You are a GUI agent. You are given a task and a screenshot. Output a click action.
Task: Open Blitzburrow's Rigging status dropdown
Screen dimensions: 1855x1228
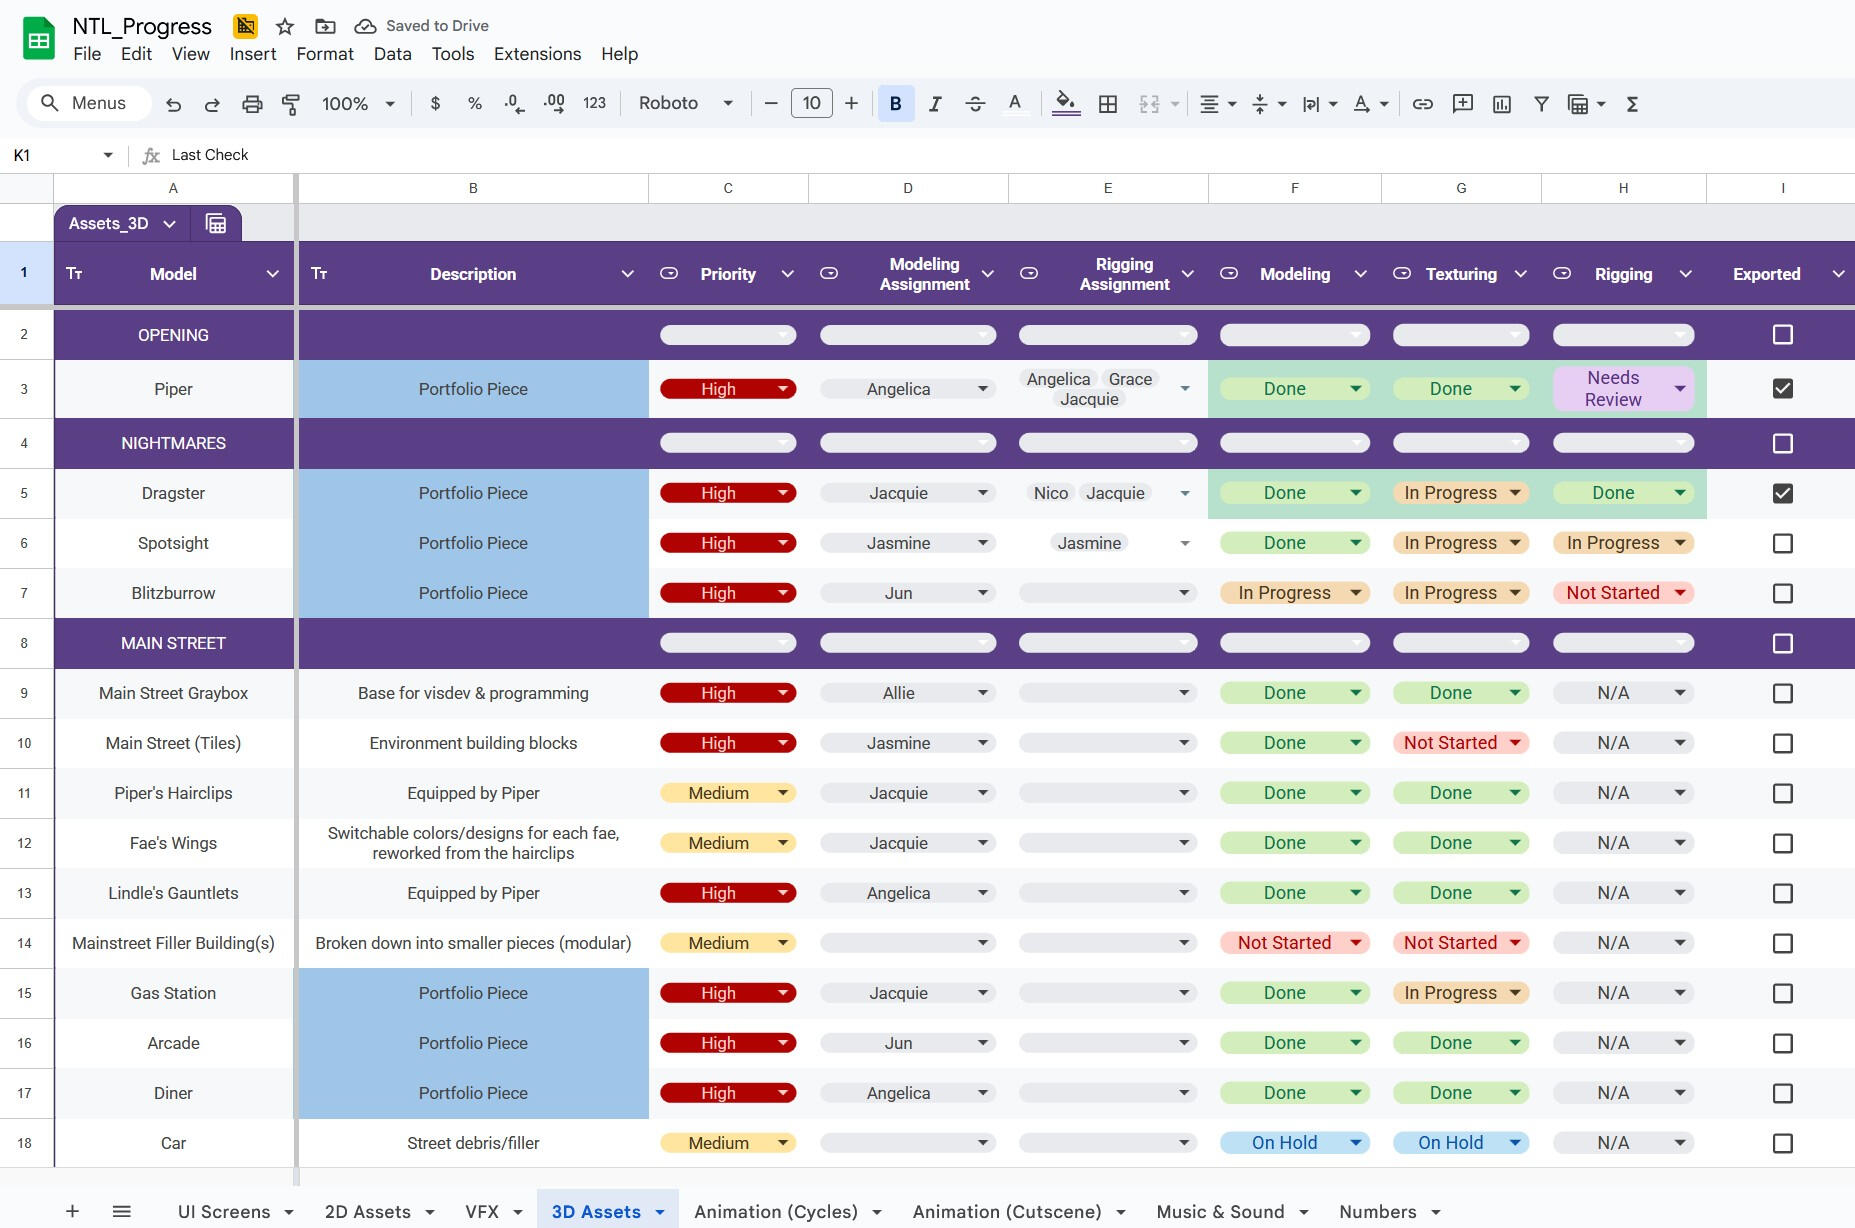click(1680, 593)
